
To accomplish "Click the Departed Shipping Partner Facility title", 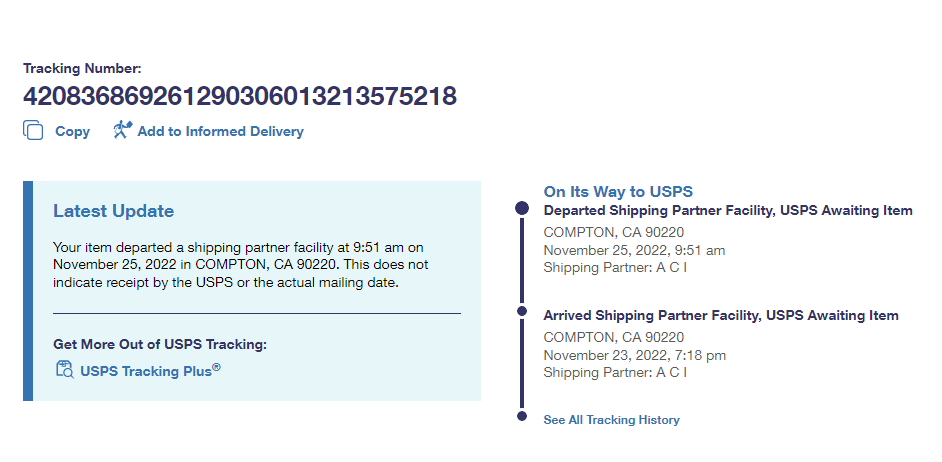I will tap(727, 211).
